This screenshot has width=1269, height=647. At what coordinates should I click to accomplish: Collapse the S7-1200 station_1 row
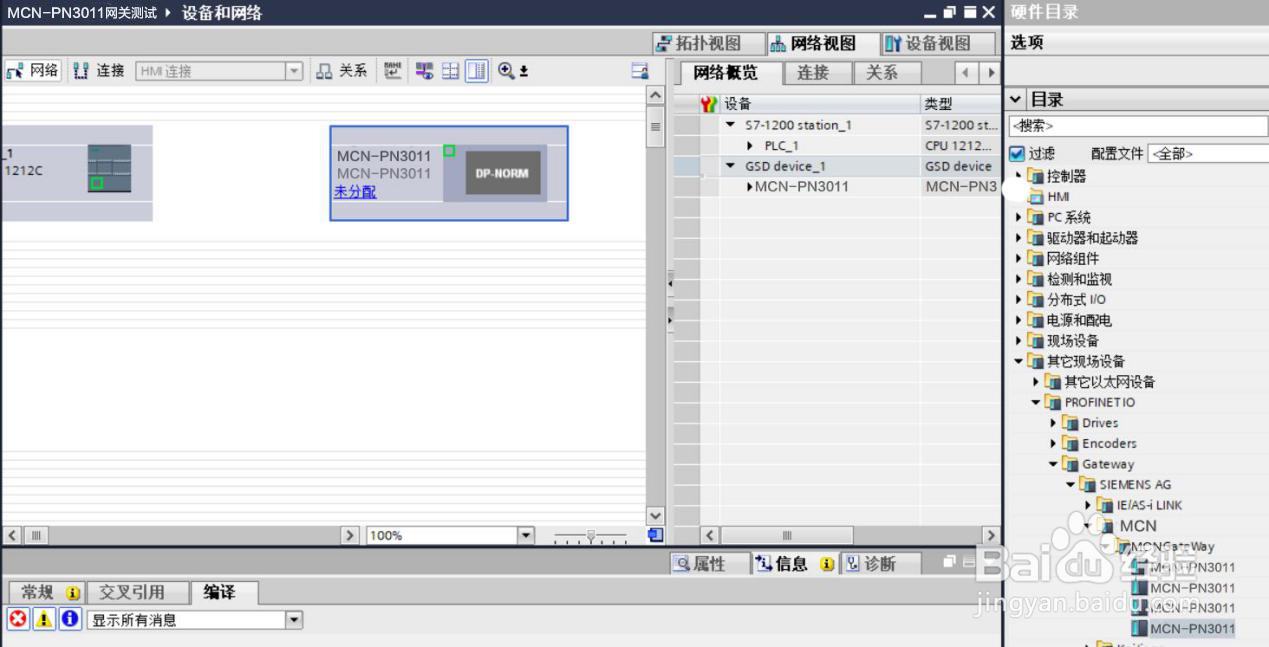point(731,125)
